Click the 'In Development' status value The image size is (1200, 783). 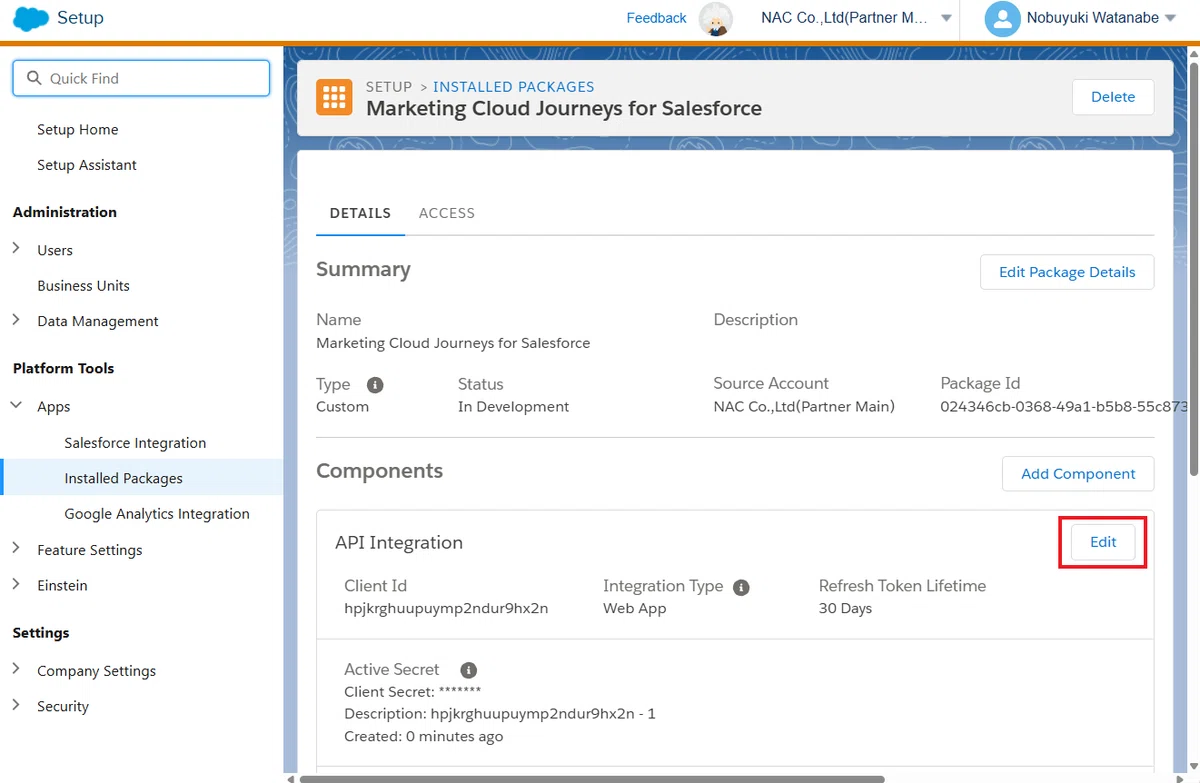tap(513, 407)
